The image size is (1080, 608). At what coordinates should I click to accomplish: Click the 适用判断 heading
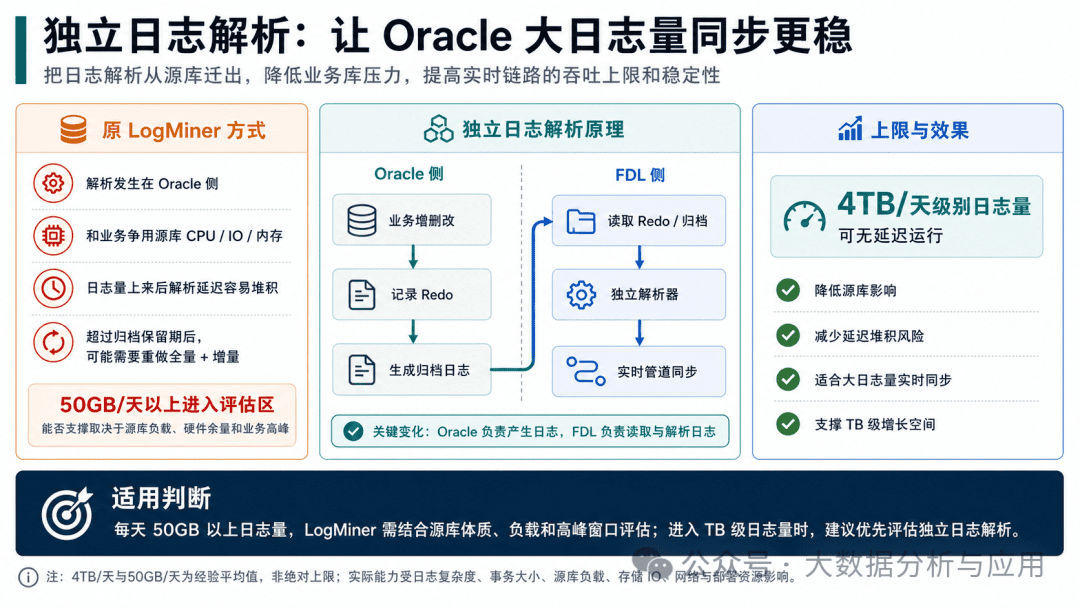point(161,498)
